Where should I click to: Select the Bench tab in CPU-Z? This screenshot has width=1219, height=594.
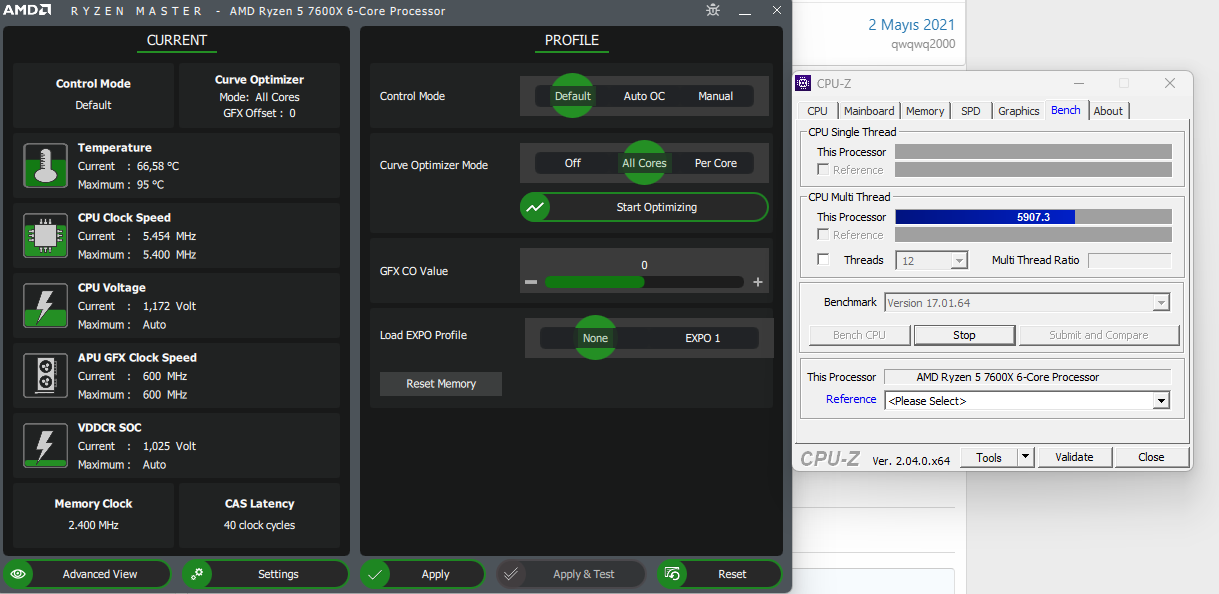click(1066, 110)
